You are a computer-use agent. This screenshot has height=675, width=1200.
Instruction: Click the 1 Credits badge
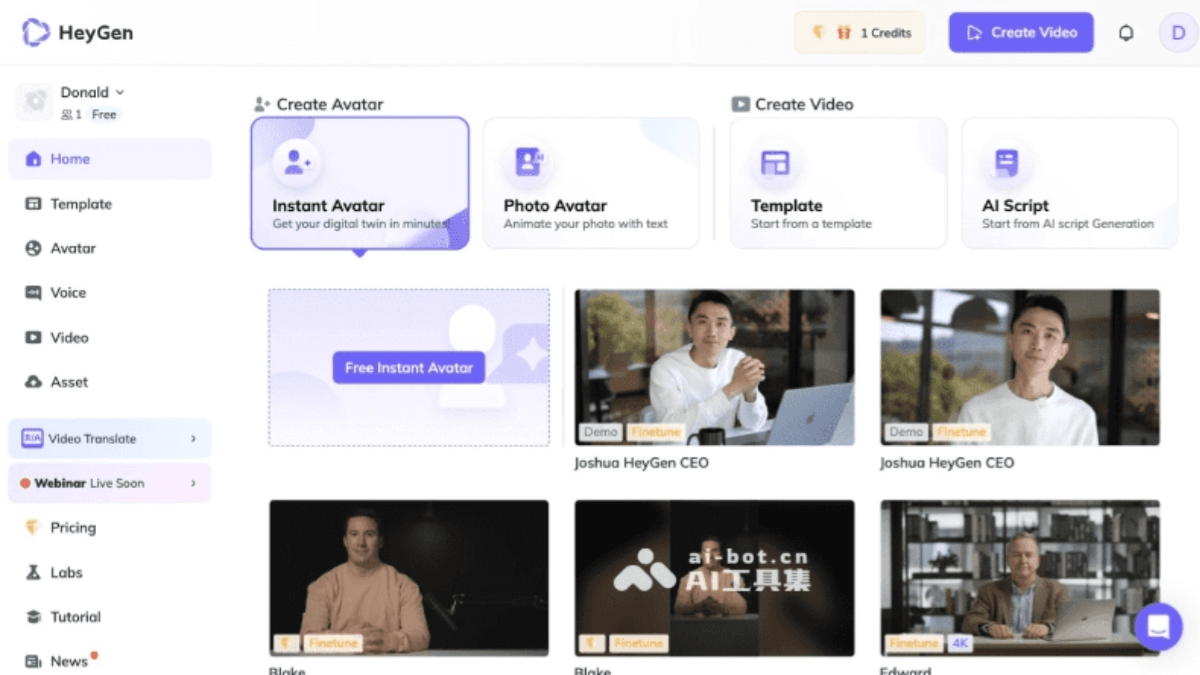point(860,33)
